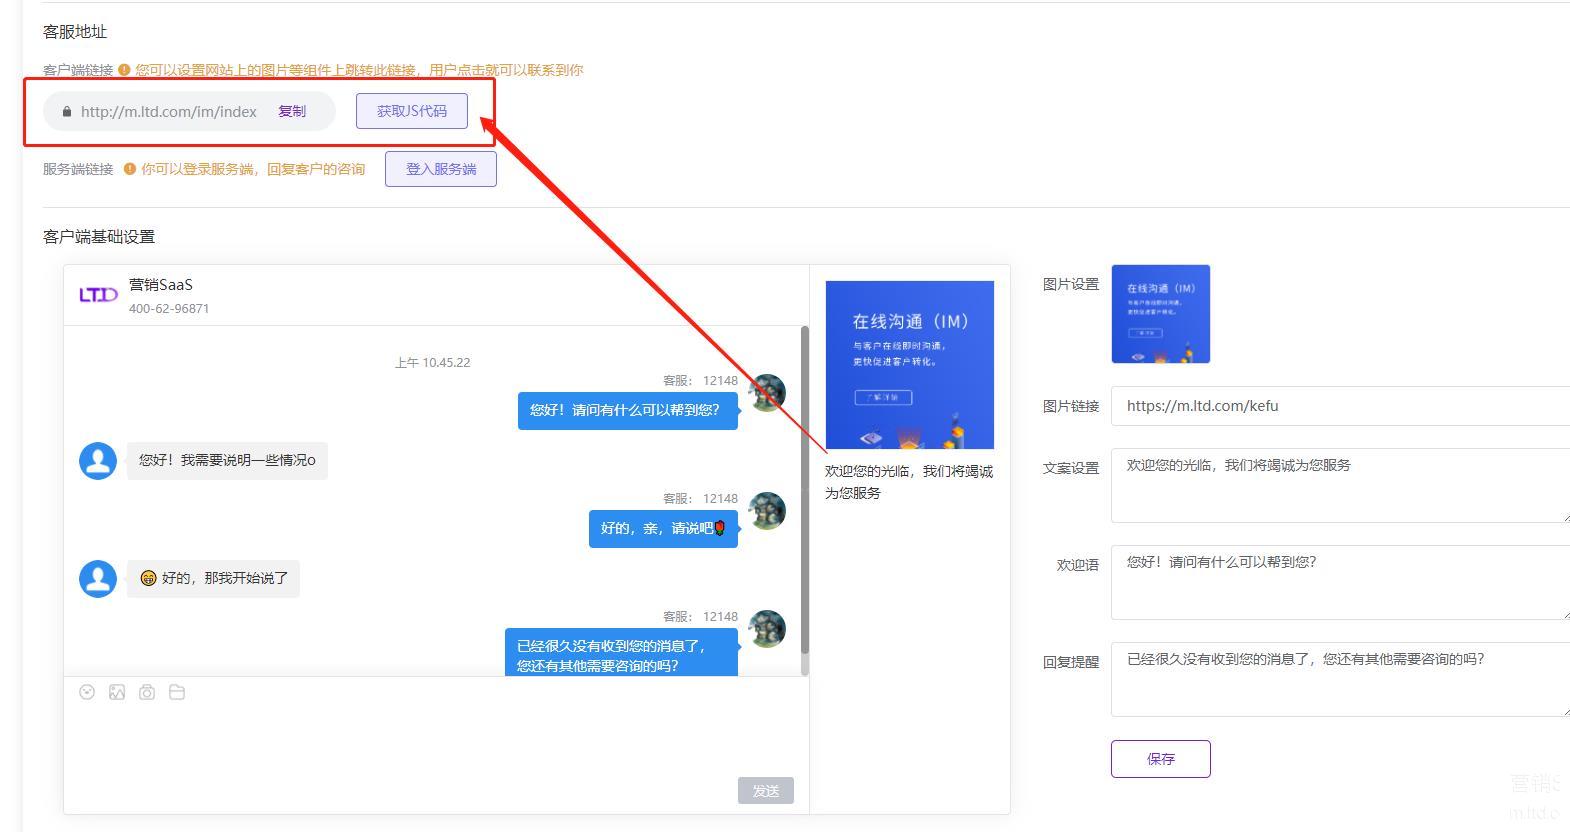Click into the 欢迎语 text area

[x=1340, y=583]
